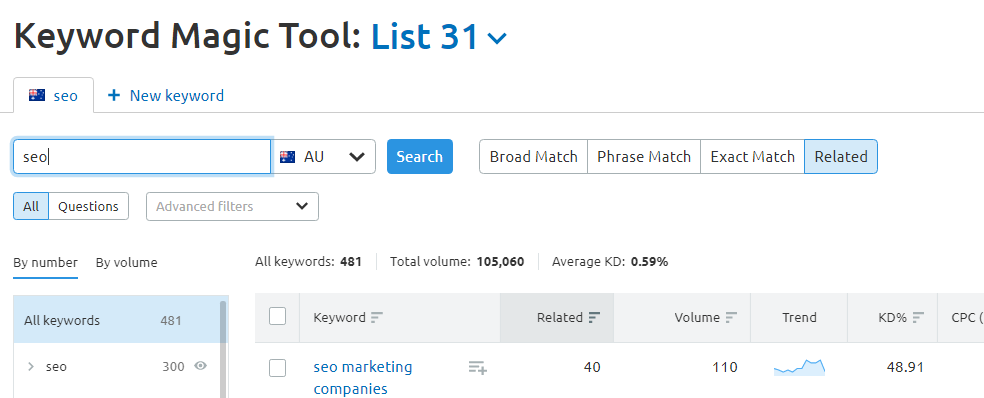Click the Trend column header
Screen dimensions: 984x398
coord(799,318)
